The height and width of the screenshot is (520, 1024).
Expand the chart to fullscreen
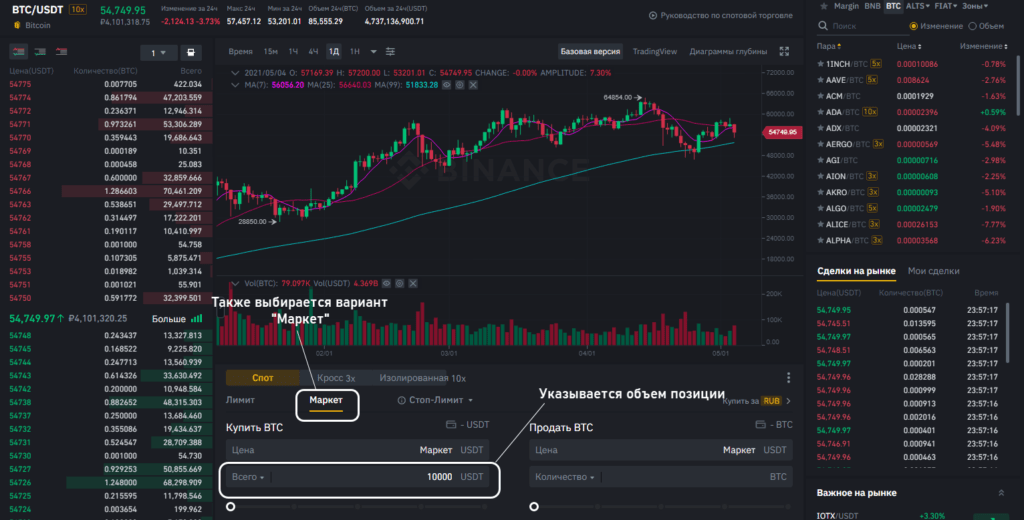784,51
